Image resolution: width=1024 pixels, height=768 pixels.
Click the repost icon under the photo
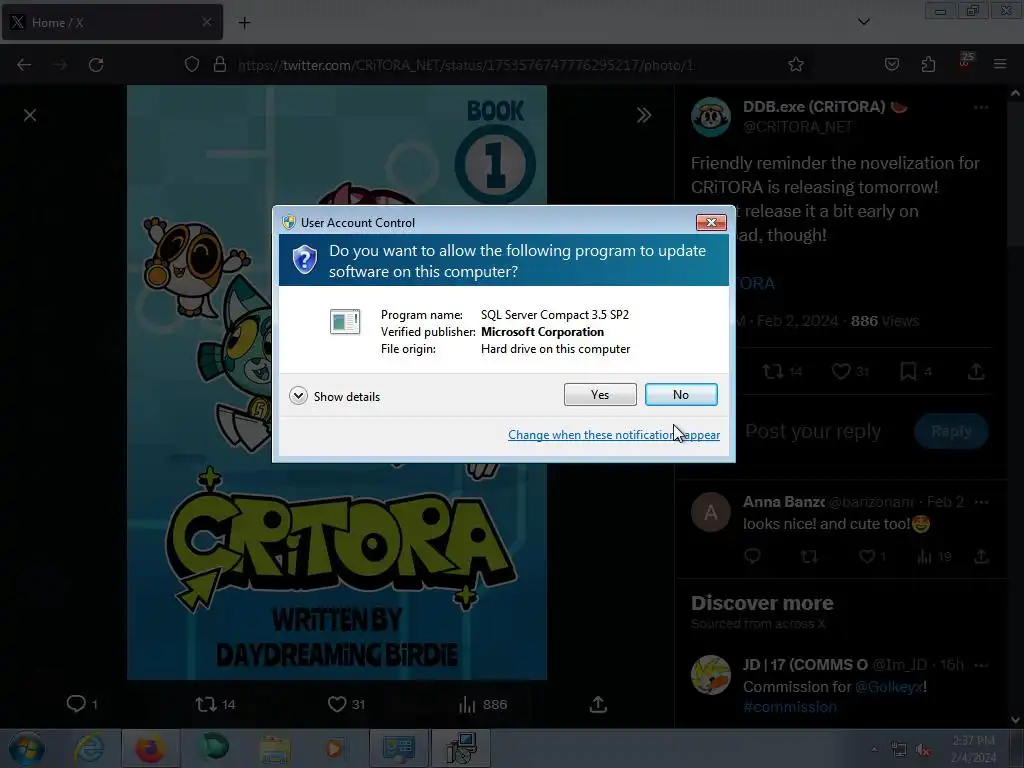(x=206, y=704)
